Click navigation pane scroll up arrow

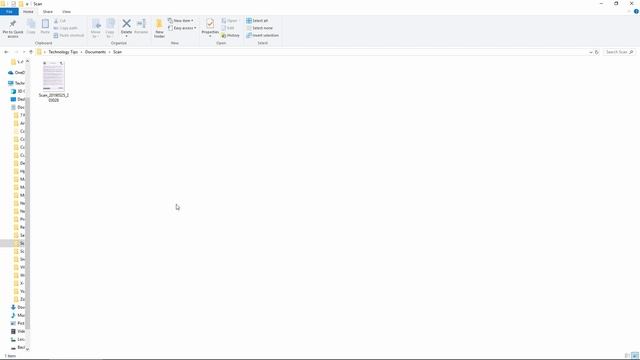[27, 61]
